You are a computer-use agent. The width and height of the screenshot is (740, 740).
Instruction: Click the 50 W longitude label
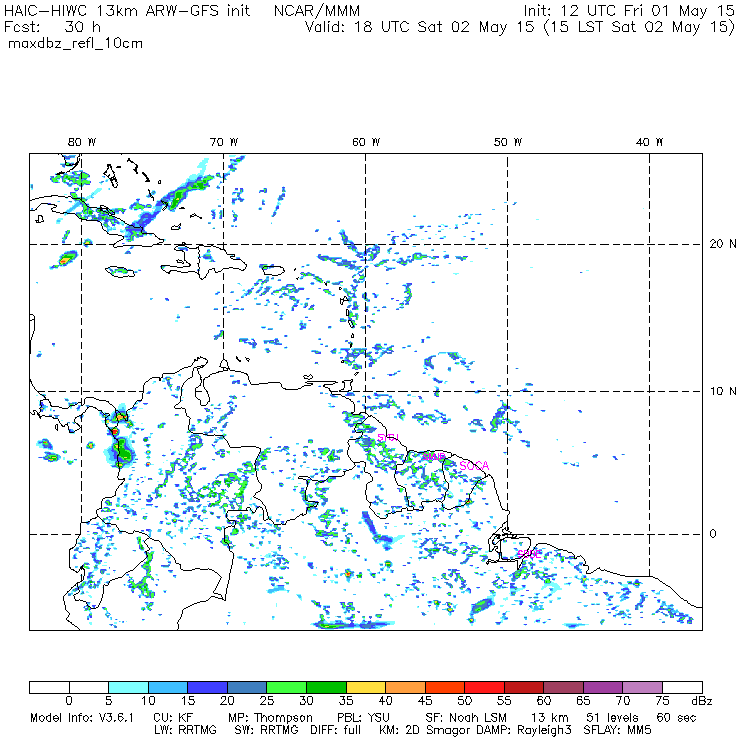(508, 142)
